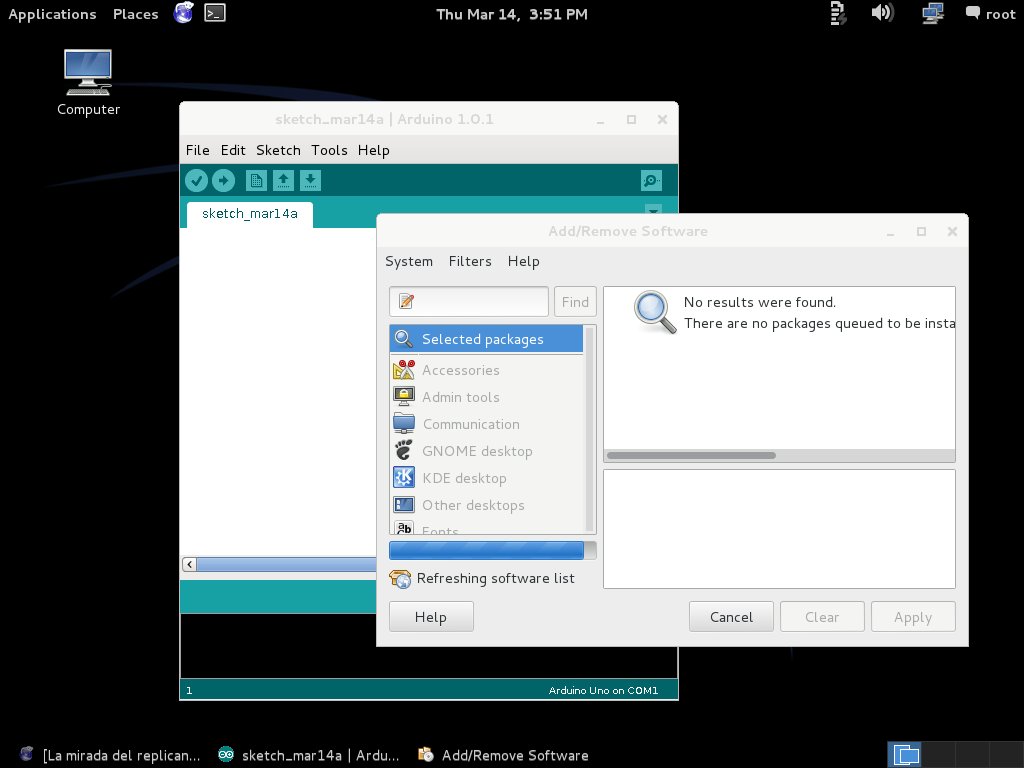Click the Find button
The image size is (1024, 768).
pos(575,302)
